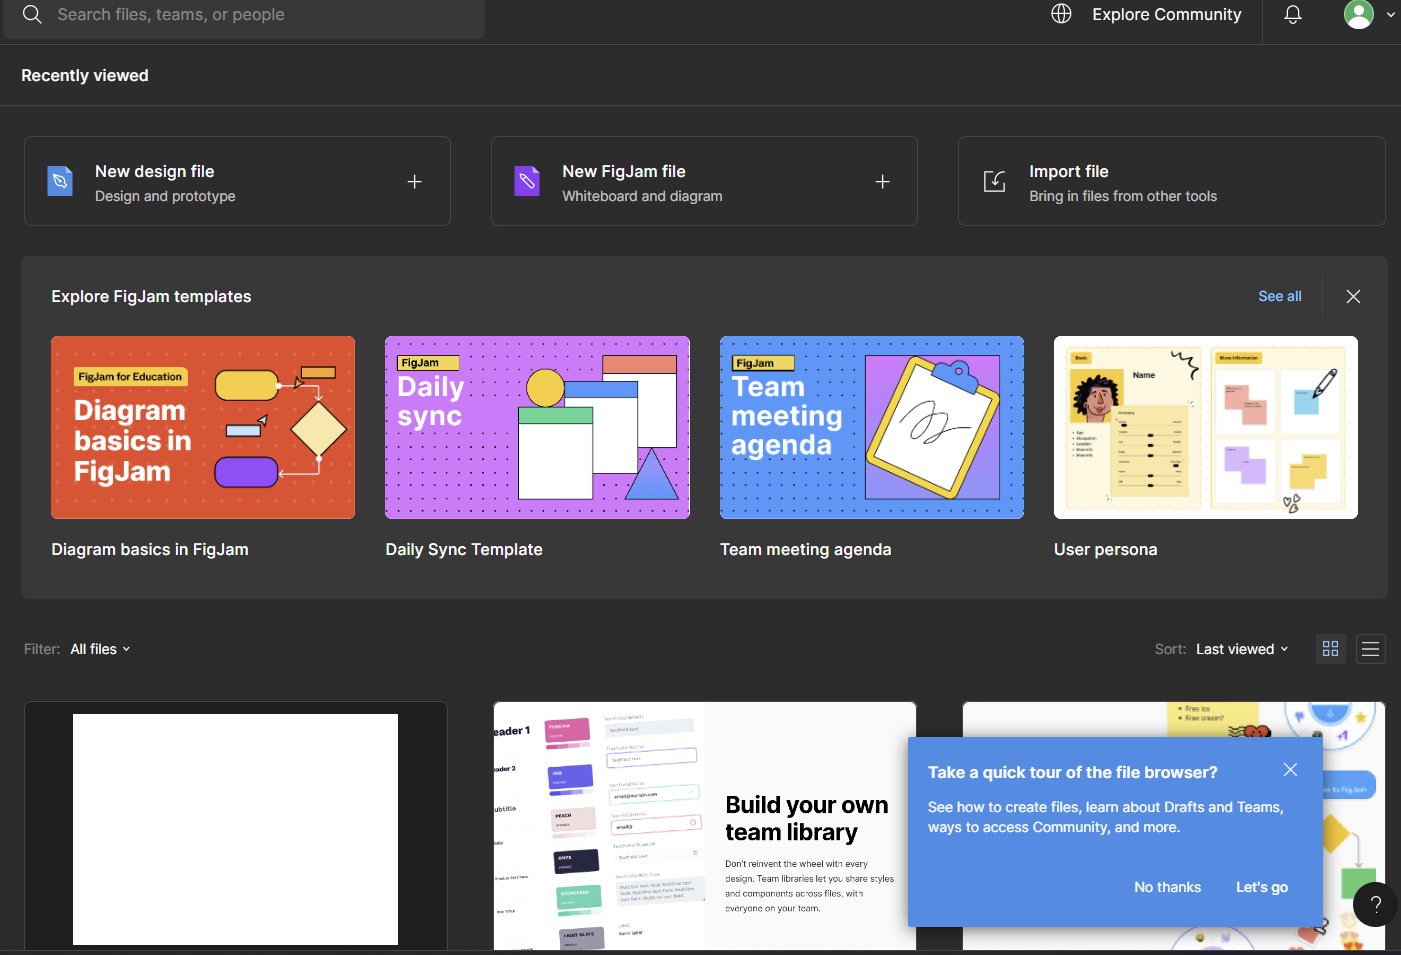
Task: Open the help question mark button
Action: [x=1375, y=904]
